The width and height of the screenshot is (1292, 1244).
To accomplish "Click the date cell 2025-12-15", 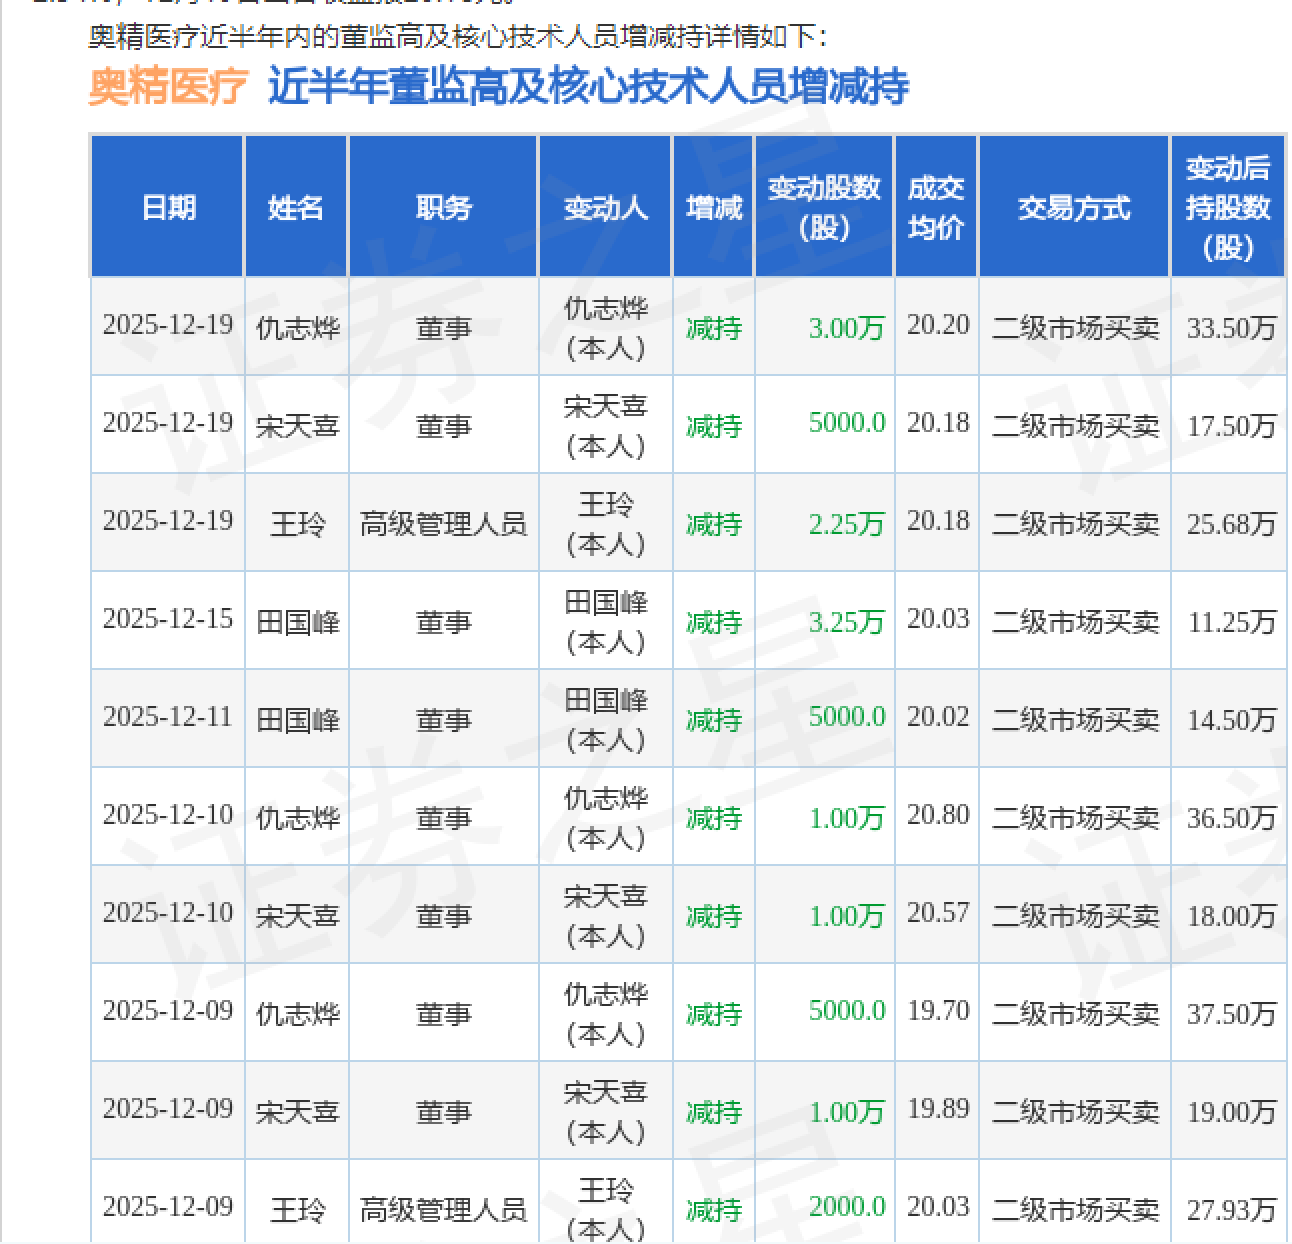I will tap(168, 619).
